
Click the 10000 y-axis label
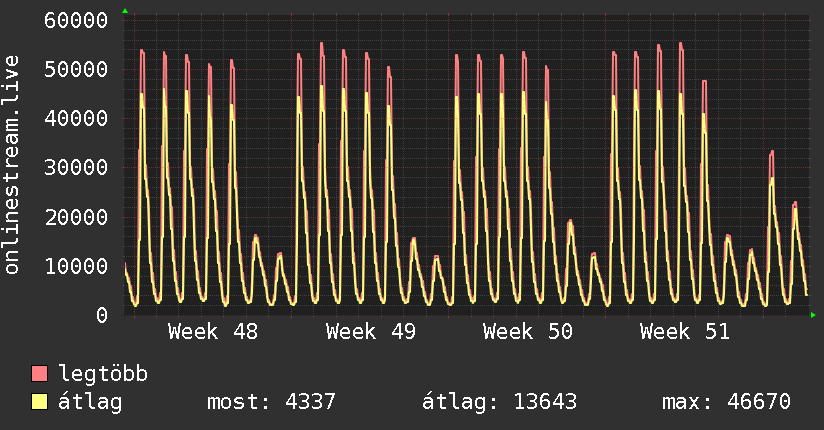[x=76, y=266]
